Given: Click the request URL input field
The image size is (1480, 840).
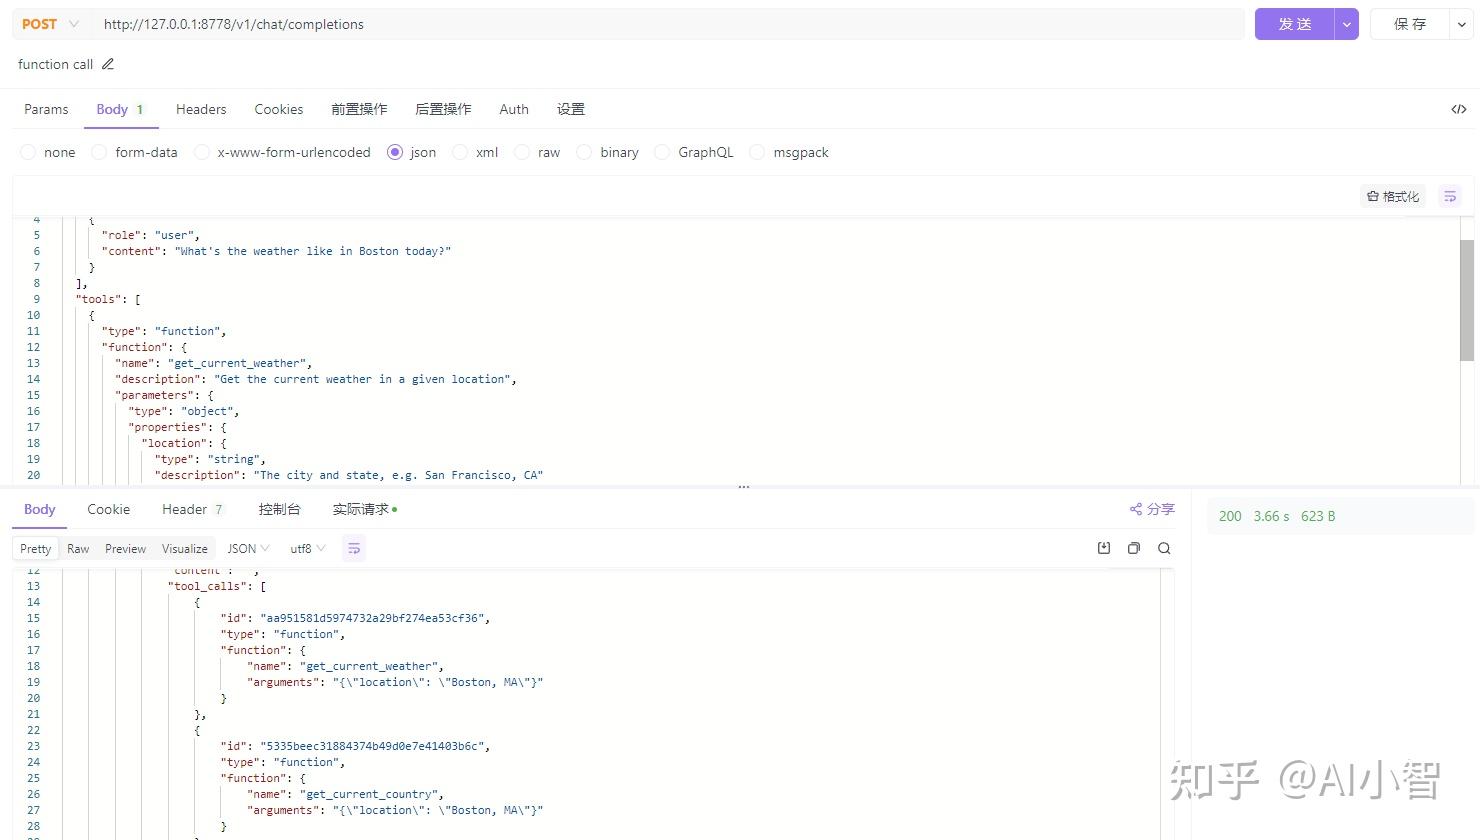Looking at the screenshot, I should point(668,24).
